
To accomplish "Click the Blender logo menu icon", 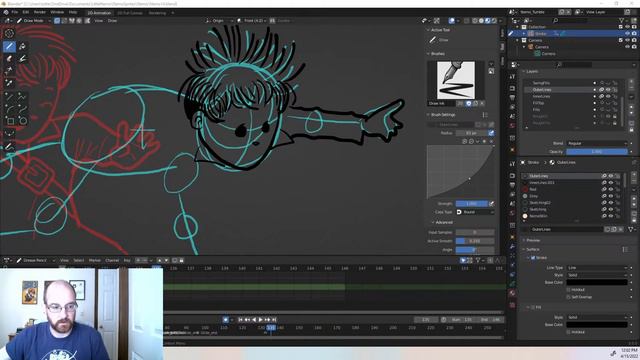I will pos(6,13).
